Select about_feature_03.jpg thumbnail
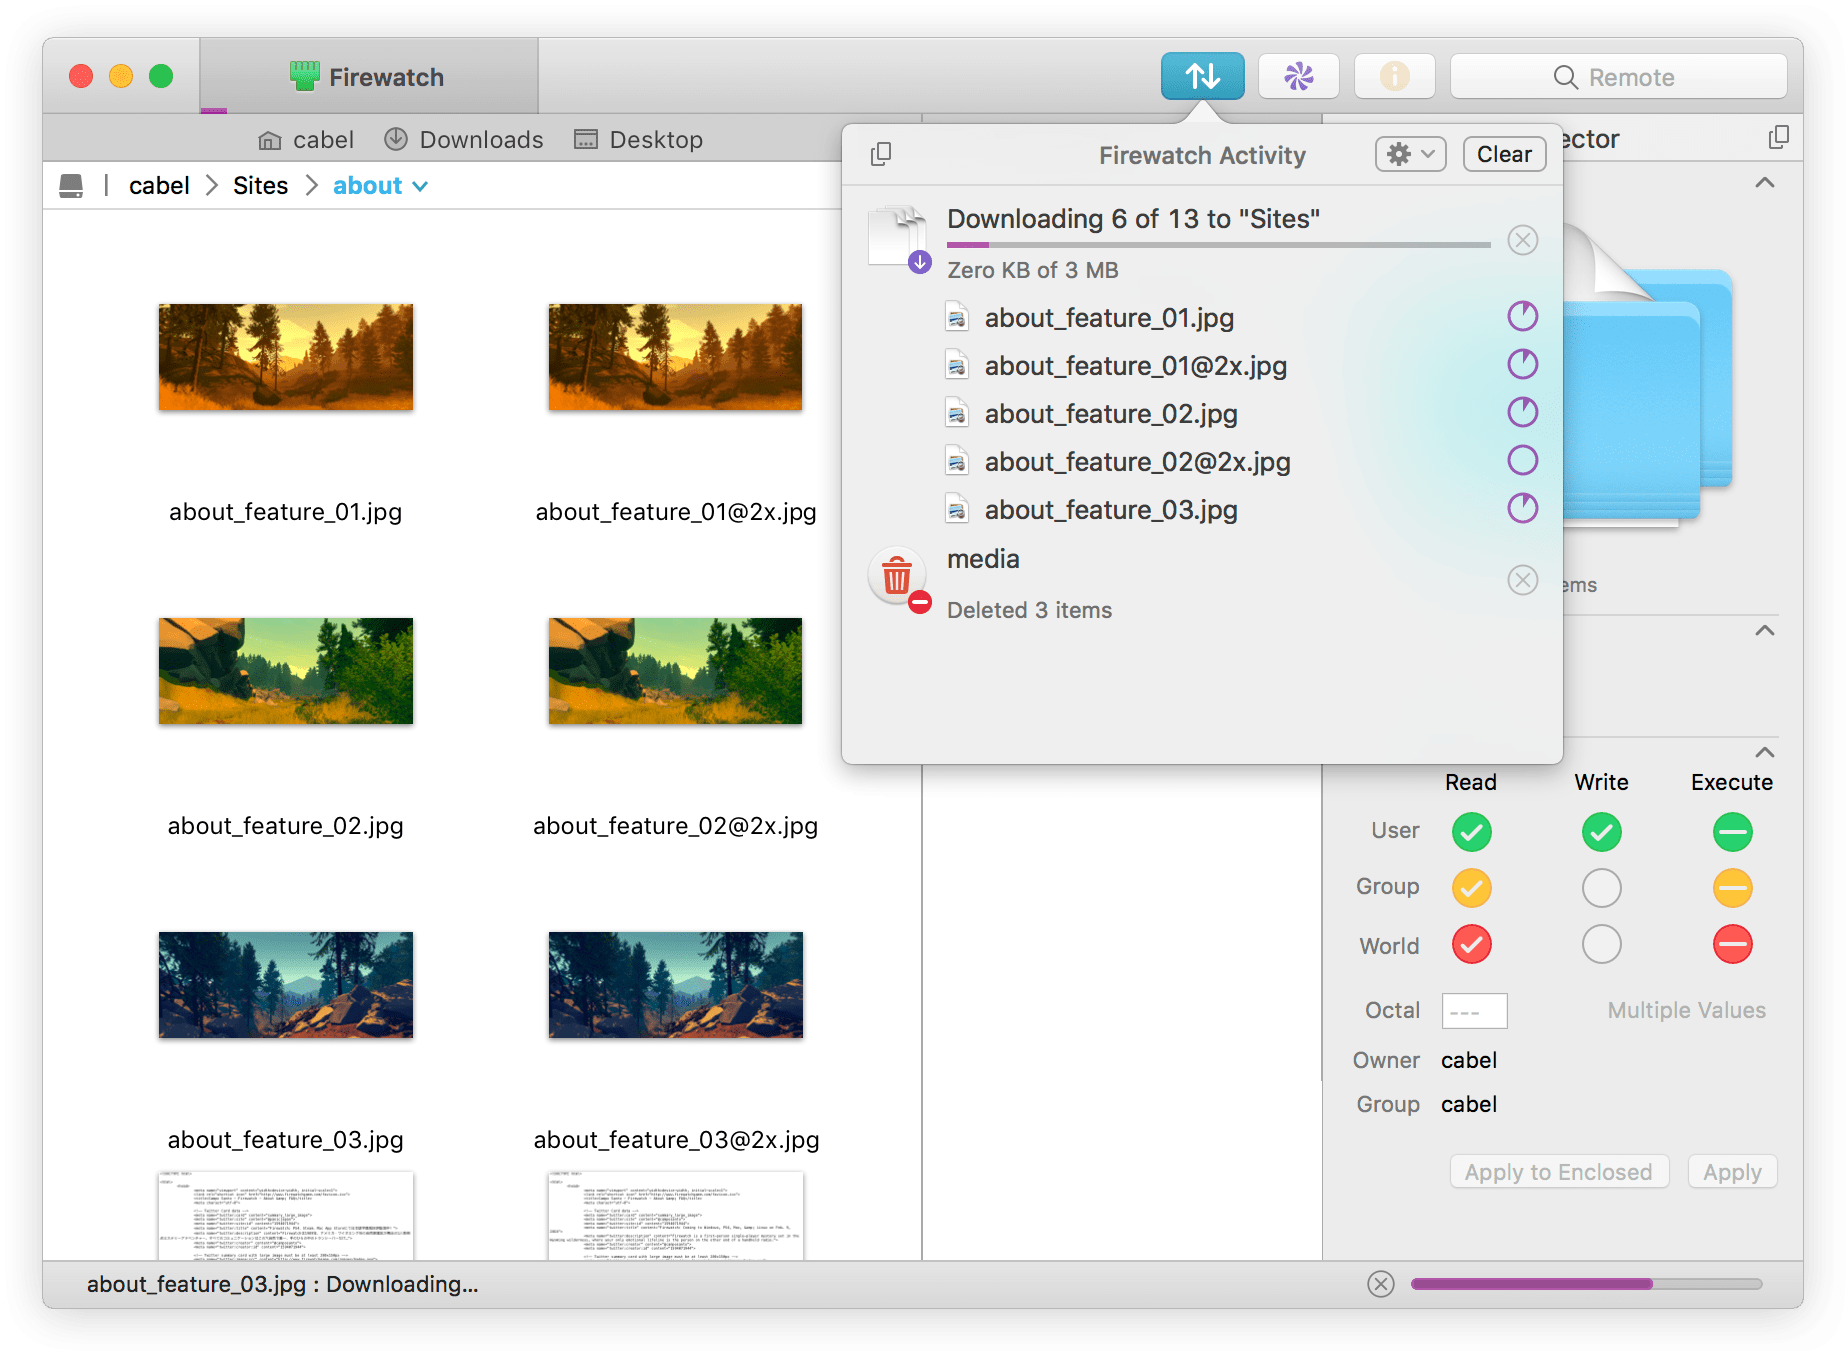The image size is (1846, 1356). click(285, 985)
